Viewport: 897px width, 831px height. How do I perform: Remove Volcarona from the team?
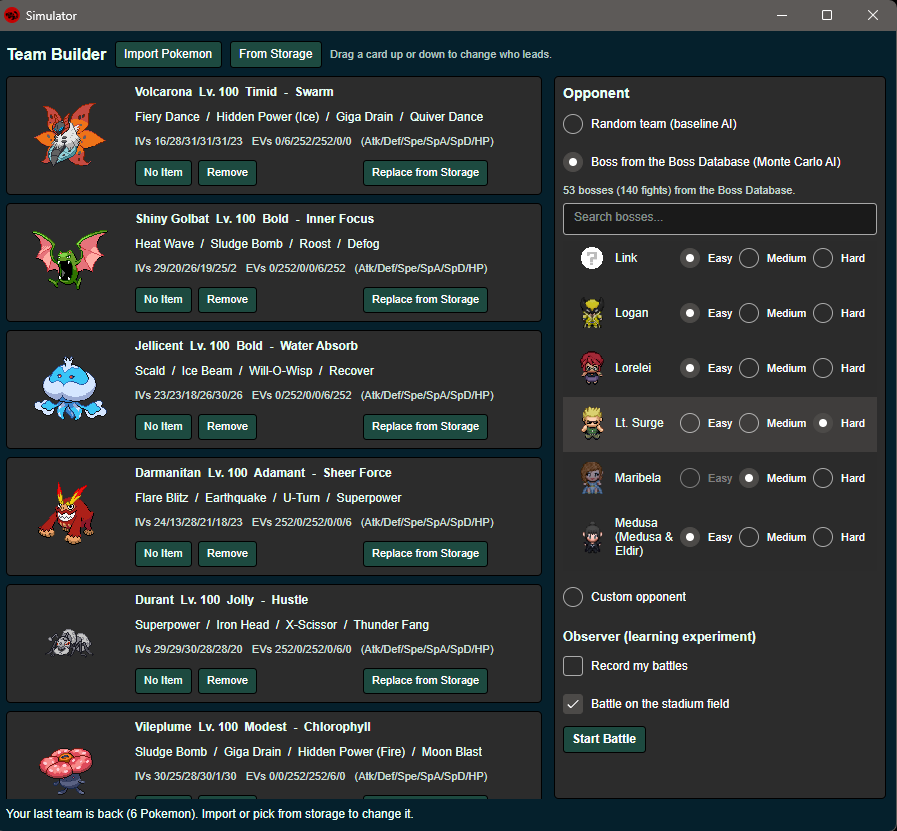(227, 173)
